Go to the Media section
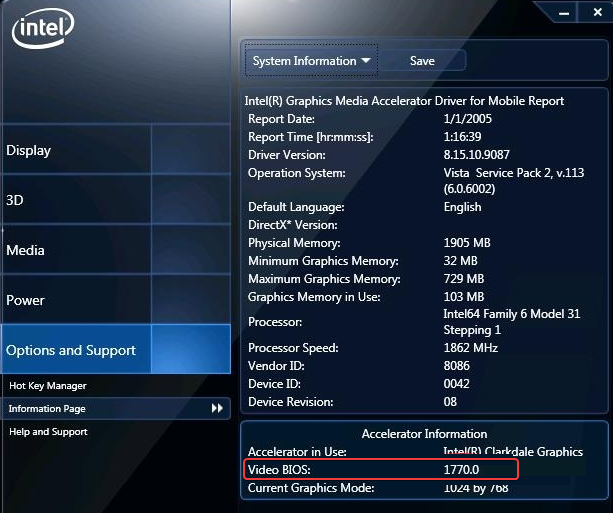The height and width of the screenshot is (513, 613). (116, 250)
